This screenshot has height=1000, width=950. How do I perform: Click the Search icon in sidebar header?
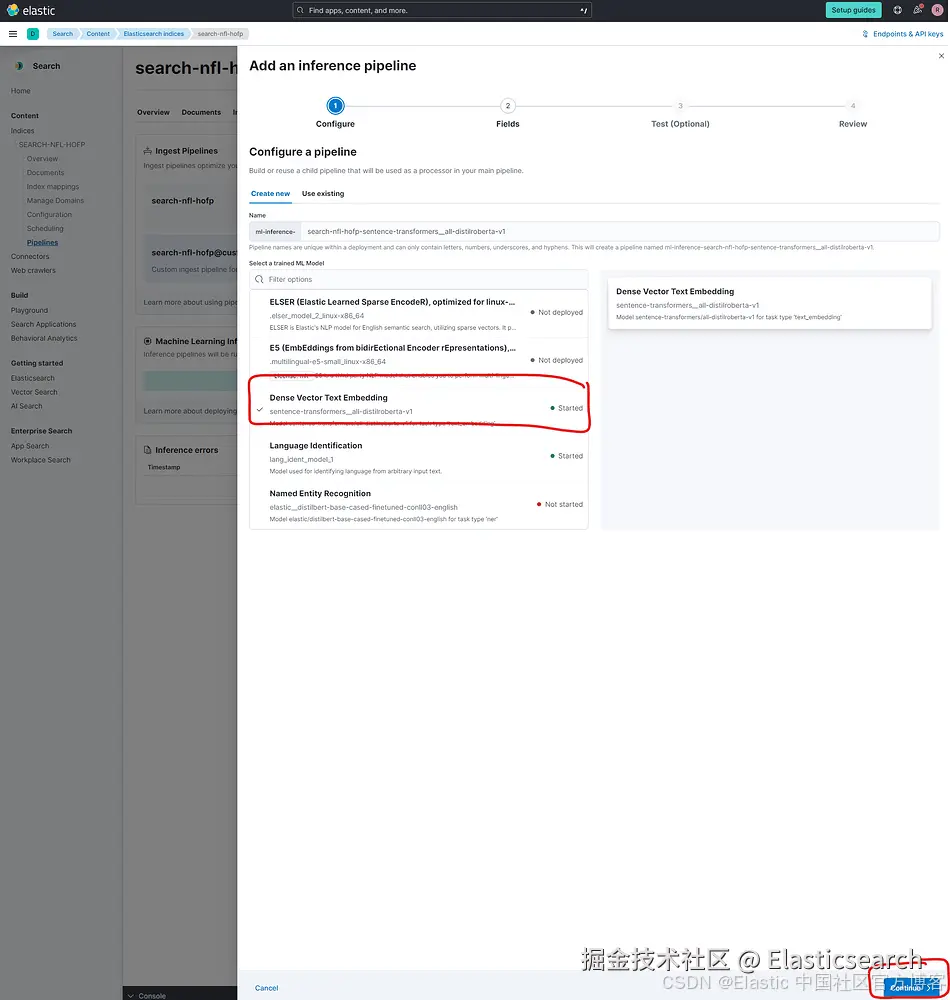click(x=19, y=66)
